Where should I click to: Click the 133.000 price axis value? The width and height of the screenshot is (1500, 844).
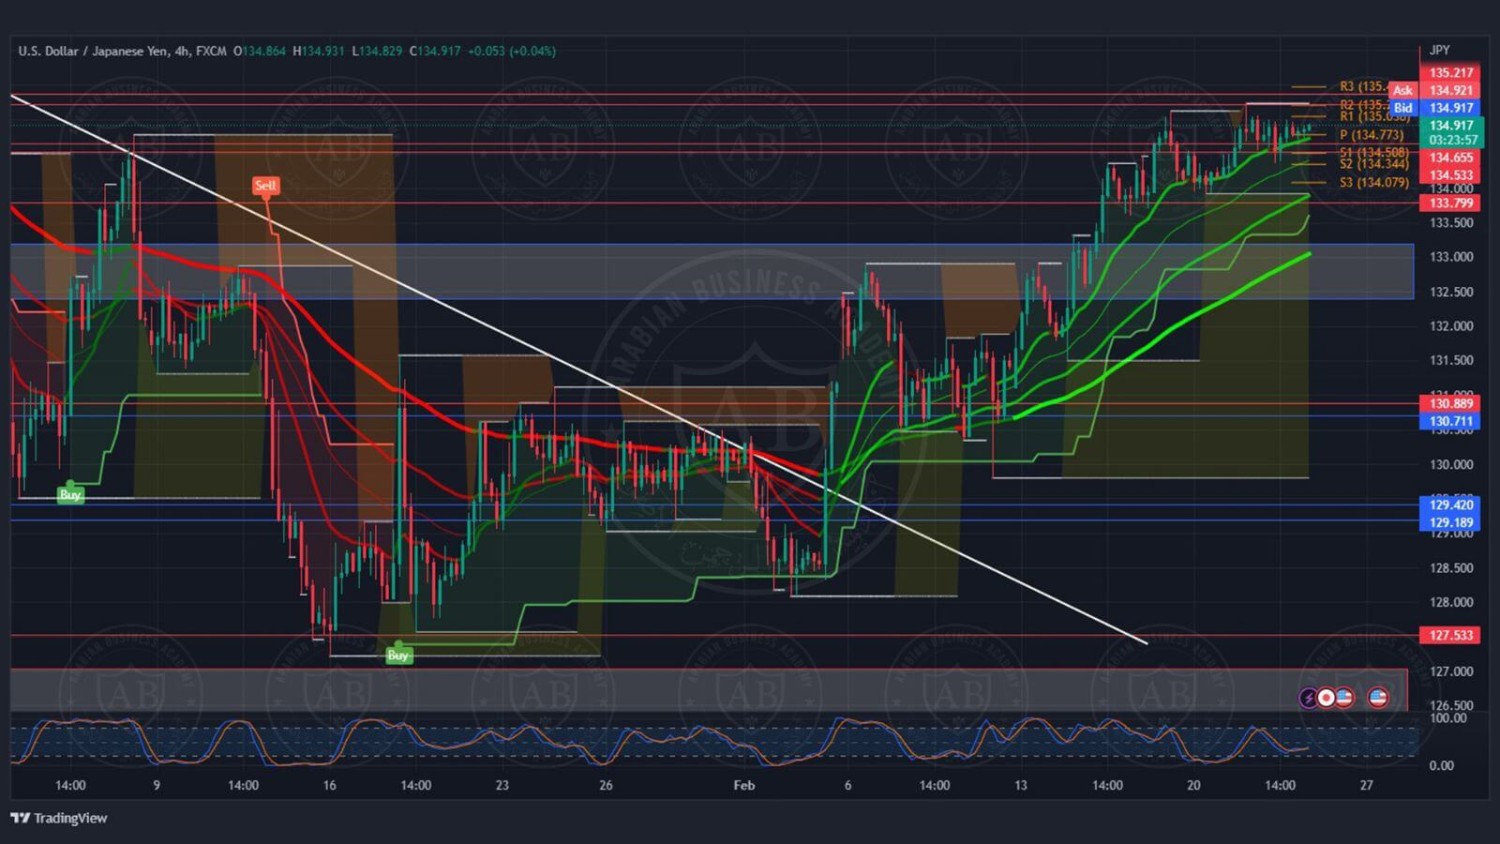click(1451, 257)
